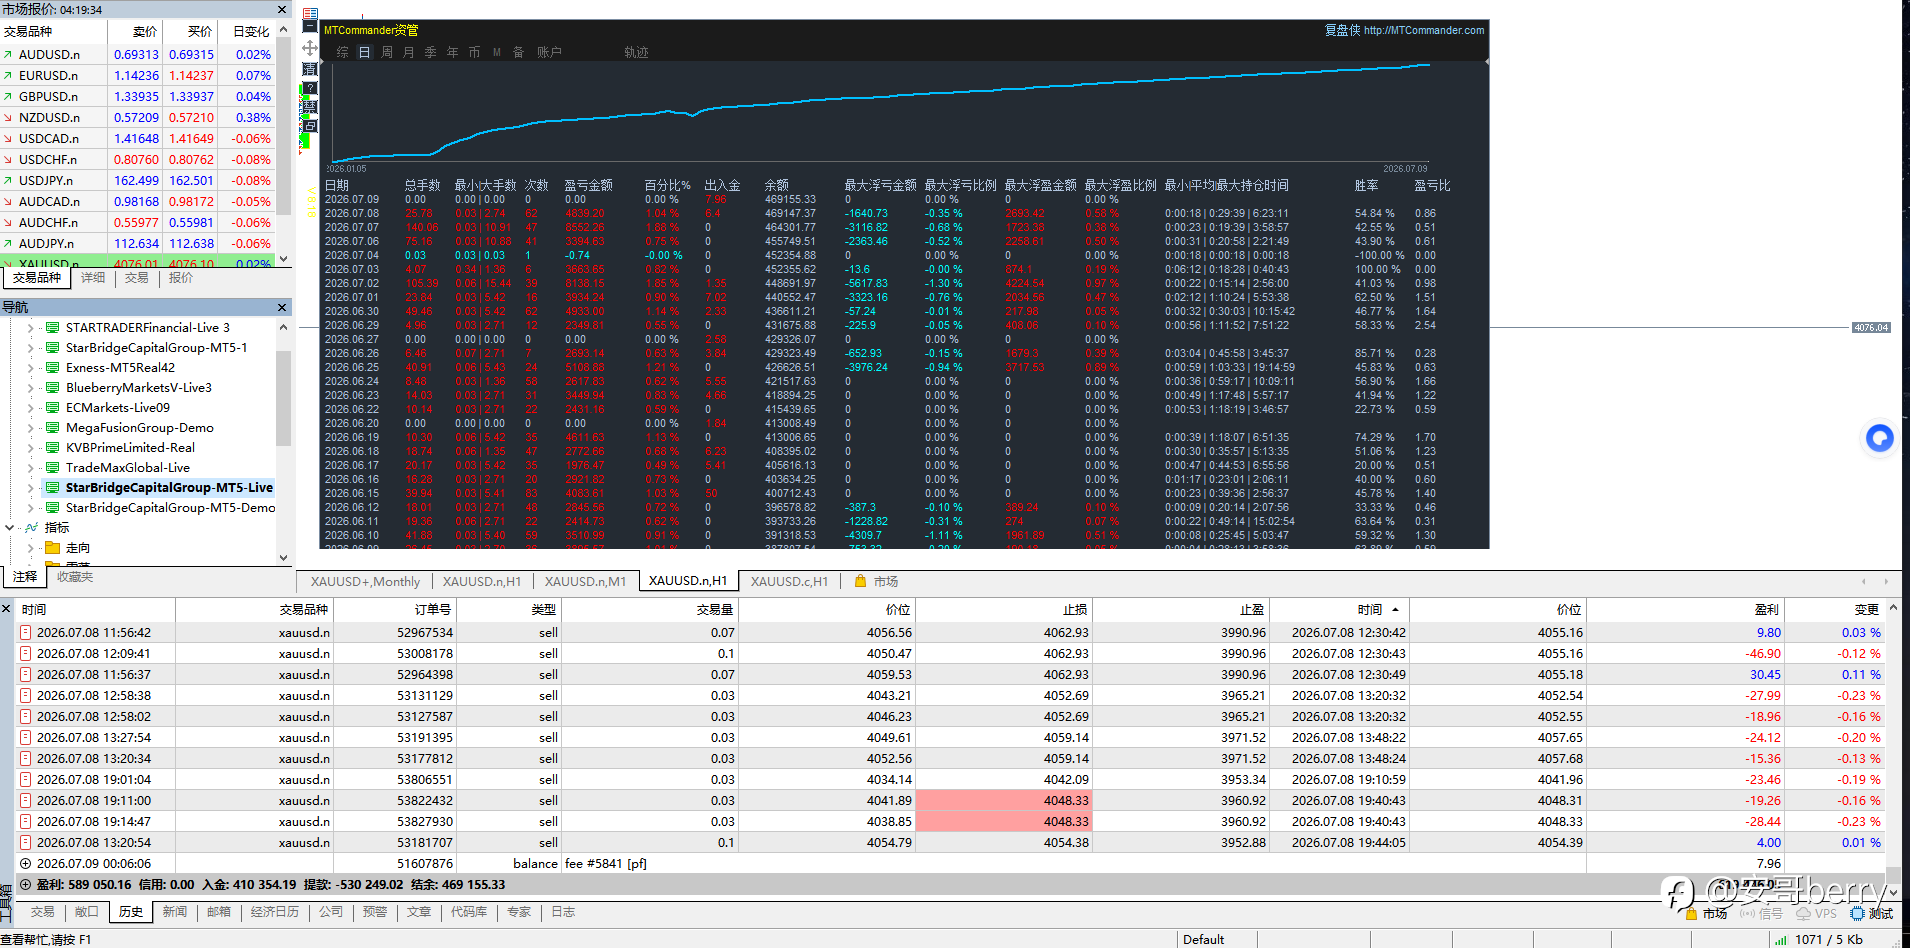Open the 经济日历 tab in the toolbox

275,912
